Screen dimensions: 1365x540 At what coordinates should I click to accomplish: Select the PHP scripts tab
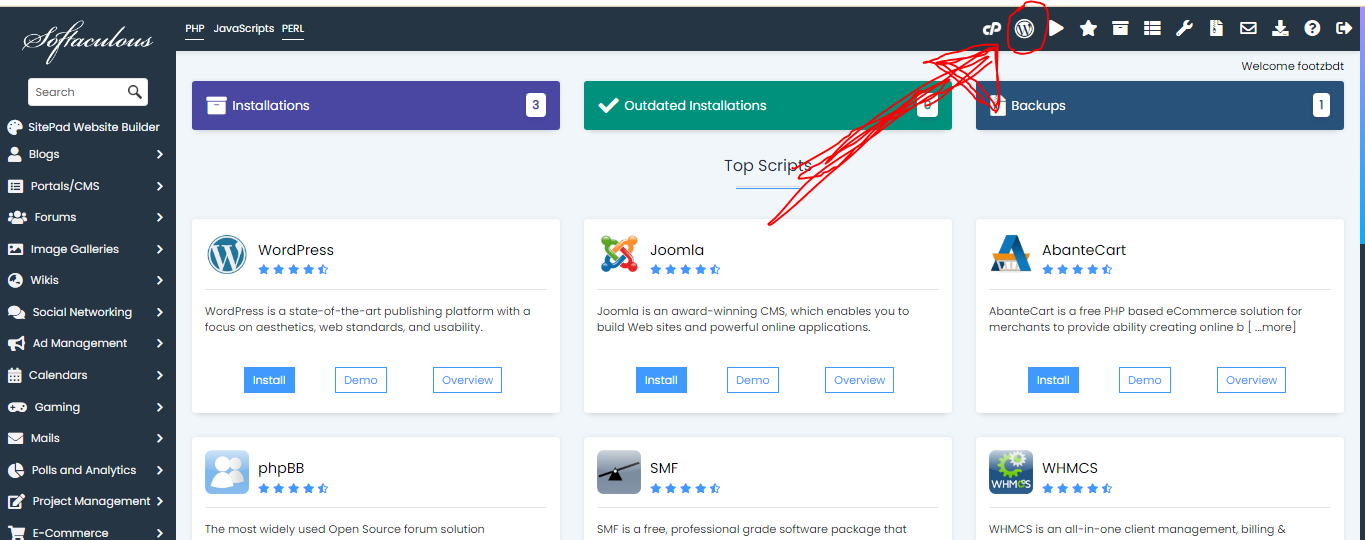[195, 28]
